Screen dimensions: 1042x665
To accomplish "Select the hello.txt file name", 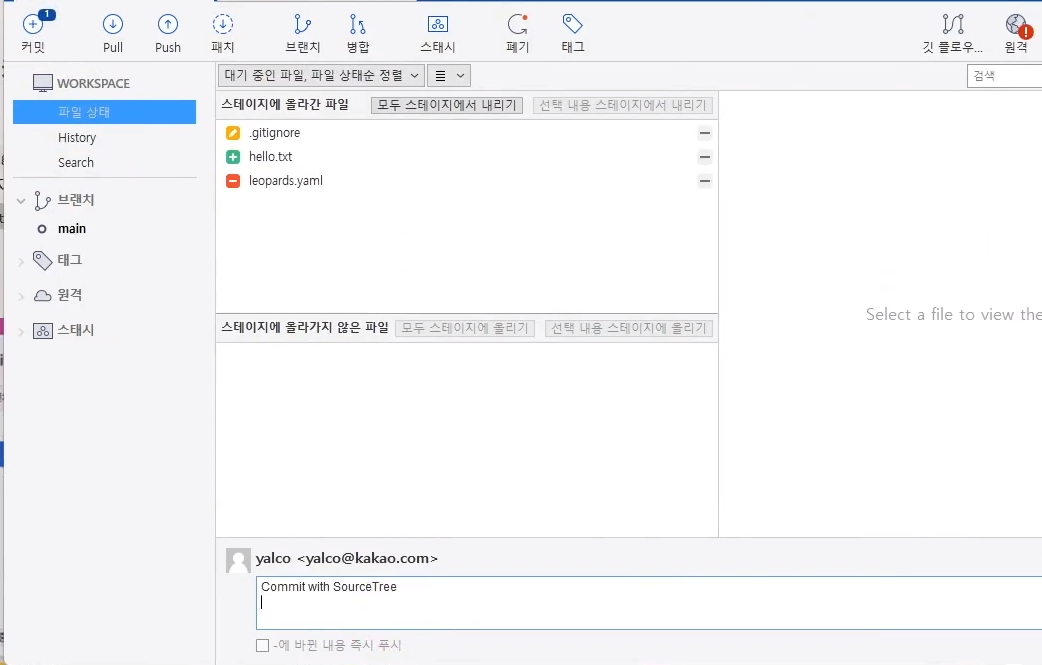I will click(270, 157).
